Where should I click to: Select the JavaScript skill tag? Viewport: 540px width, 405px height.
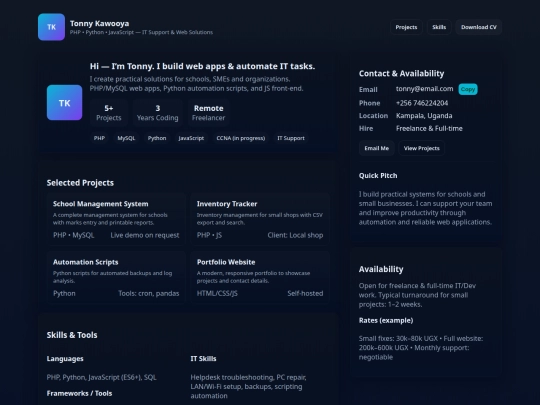click(191, 138)
